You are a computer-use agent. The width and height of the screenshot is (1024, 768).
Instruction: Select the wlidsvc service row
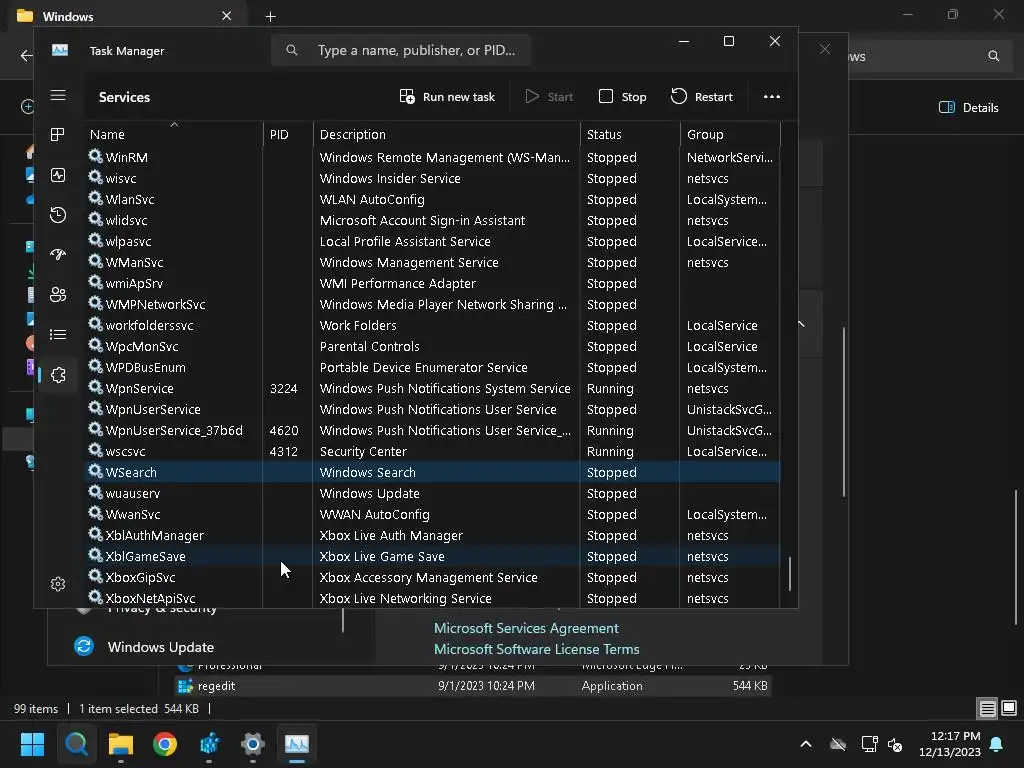click(432, 220)
